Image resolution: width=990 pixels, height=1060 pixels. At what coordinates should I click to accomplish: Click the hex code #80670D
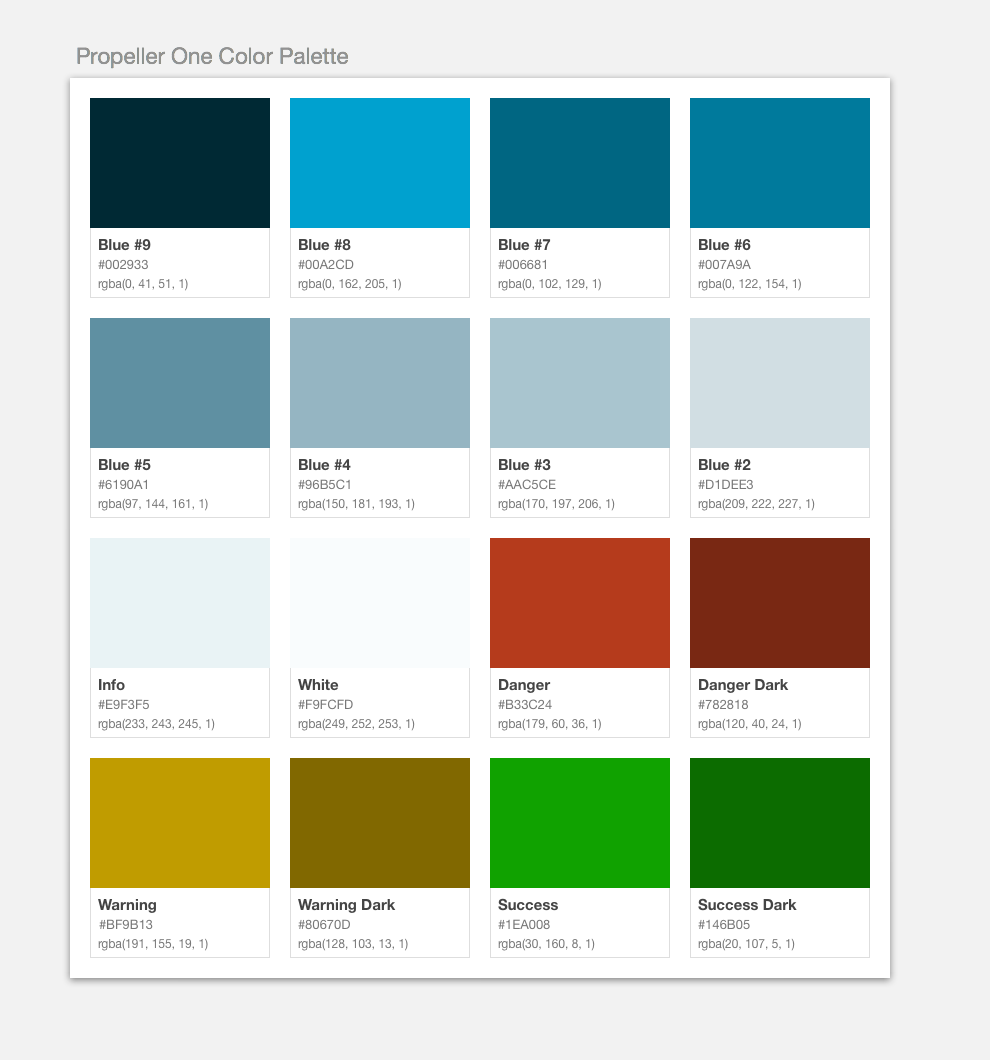324,924
